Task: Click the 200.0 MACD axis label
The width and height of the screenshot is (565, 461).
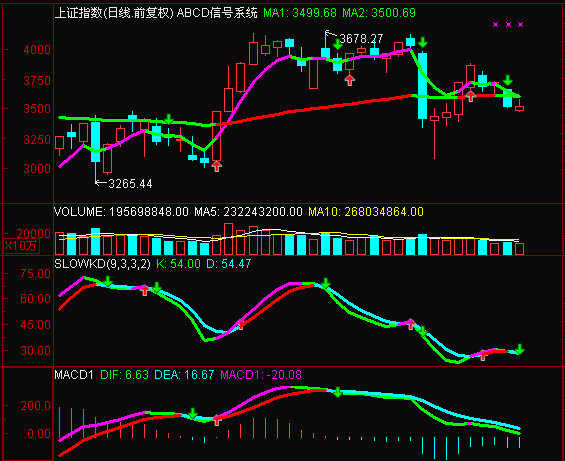Action: click(35, 406)
